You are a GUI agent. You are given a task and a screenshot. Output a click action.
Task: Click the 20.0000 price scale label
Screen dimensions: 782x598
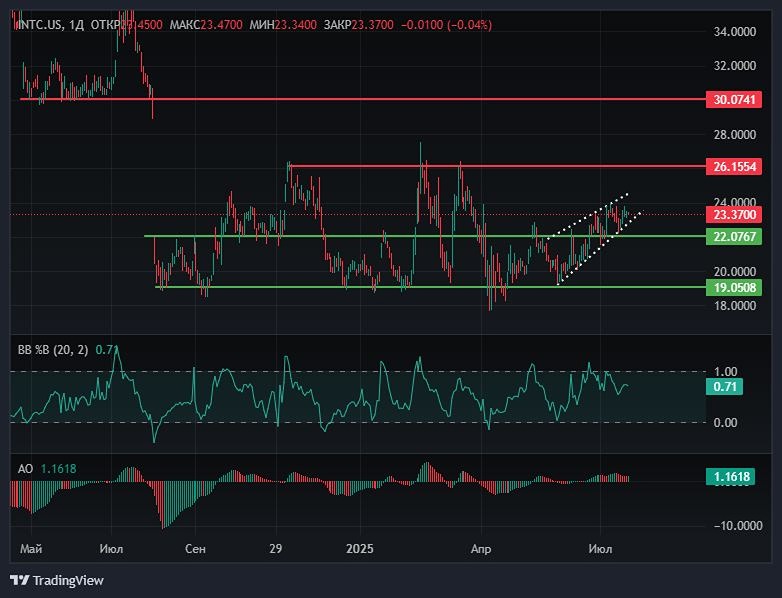[x=735, y=272]
